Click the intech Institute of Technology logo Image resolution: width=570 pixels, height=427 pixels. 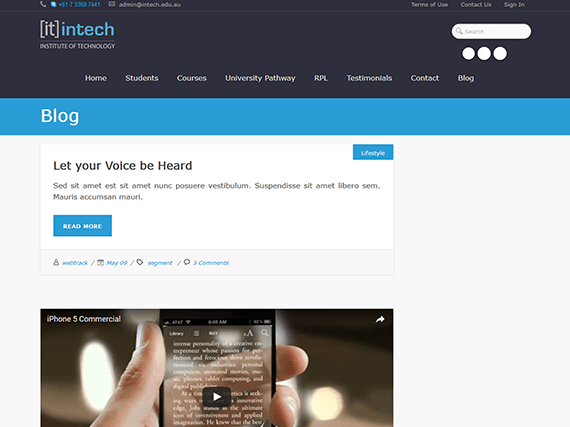pos(77,35)
